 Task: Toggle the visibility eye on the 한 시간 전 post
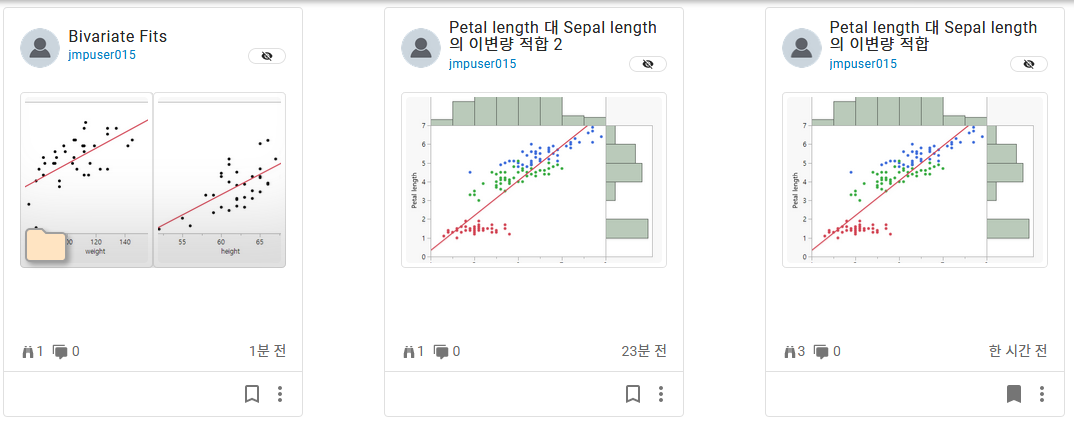1029,64
